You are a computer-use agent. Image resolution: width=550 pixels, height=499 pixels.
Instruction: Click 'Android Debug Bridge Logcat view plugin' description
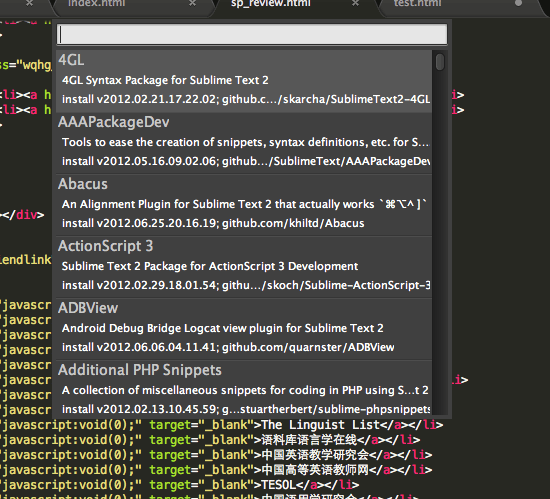[223, 328]
